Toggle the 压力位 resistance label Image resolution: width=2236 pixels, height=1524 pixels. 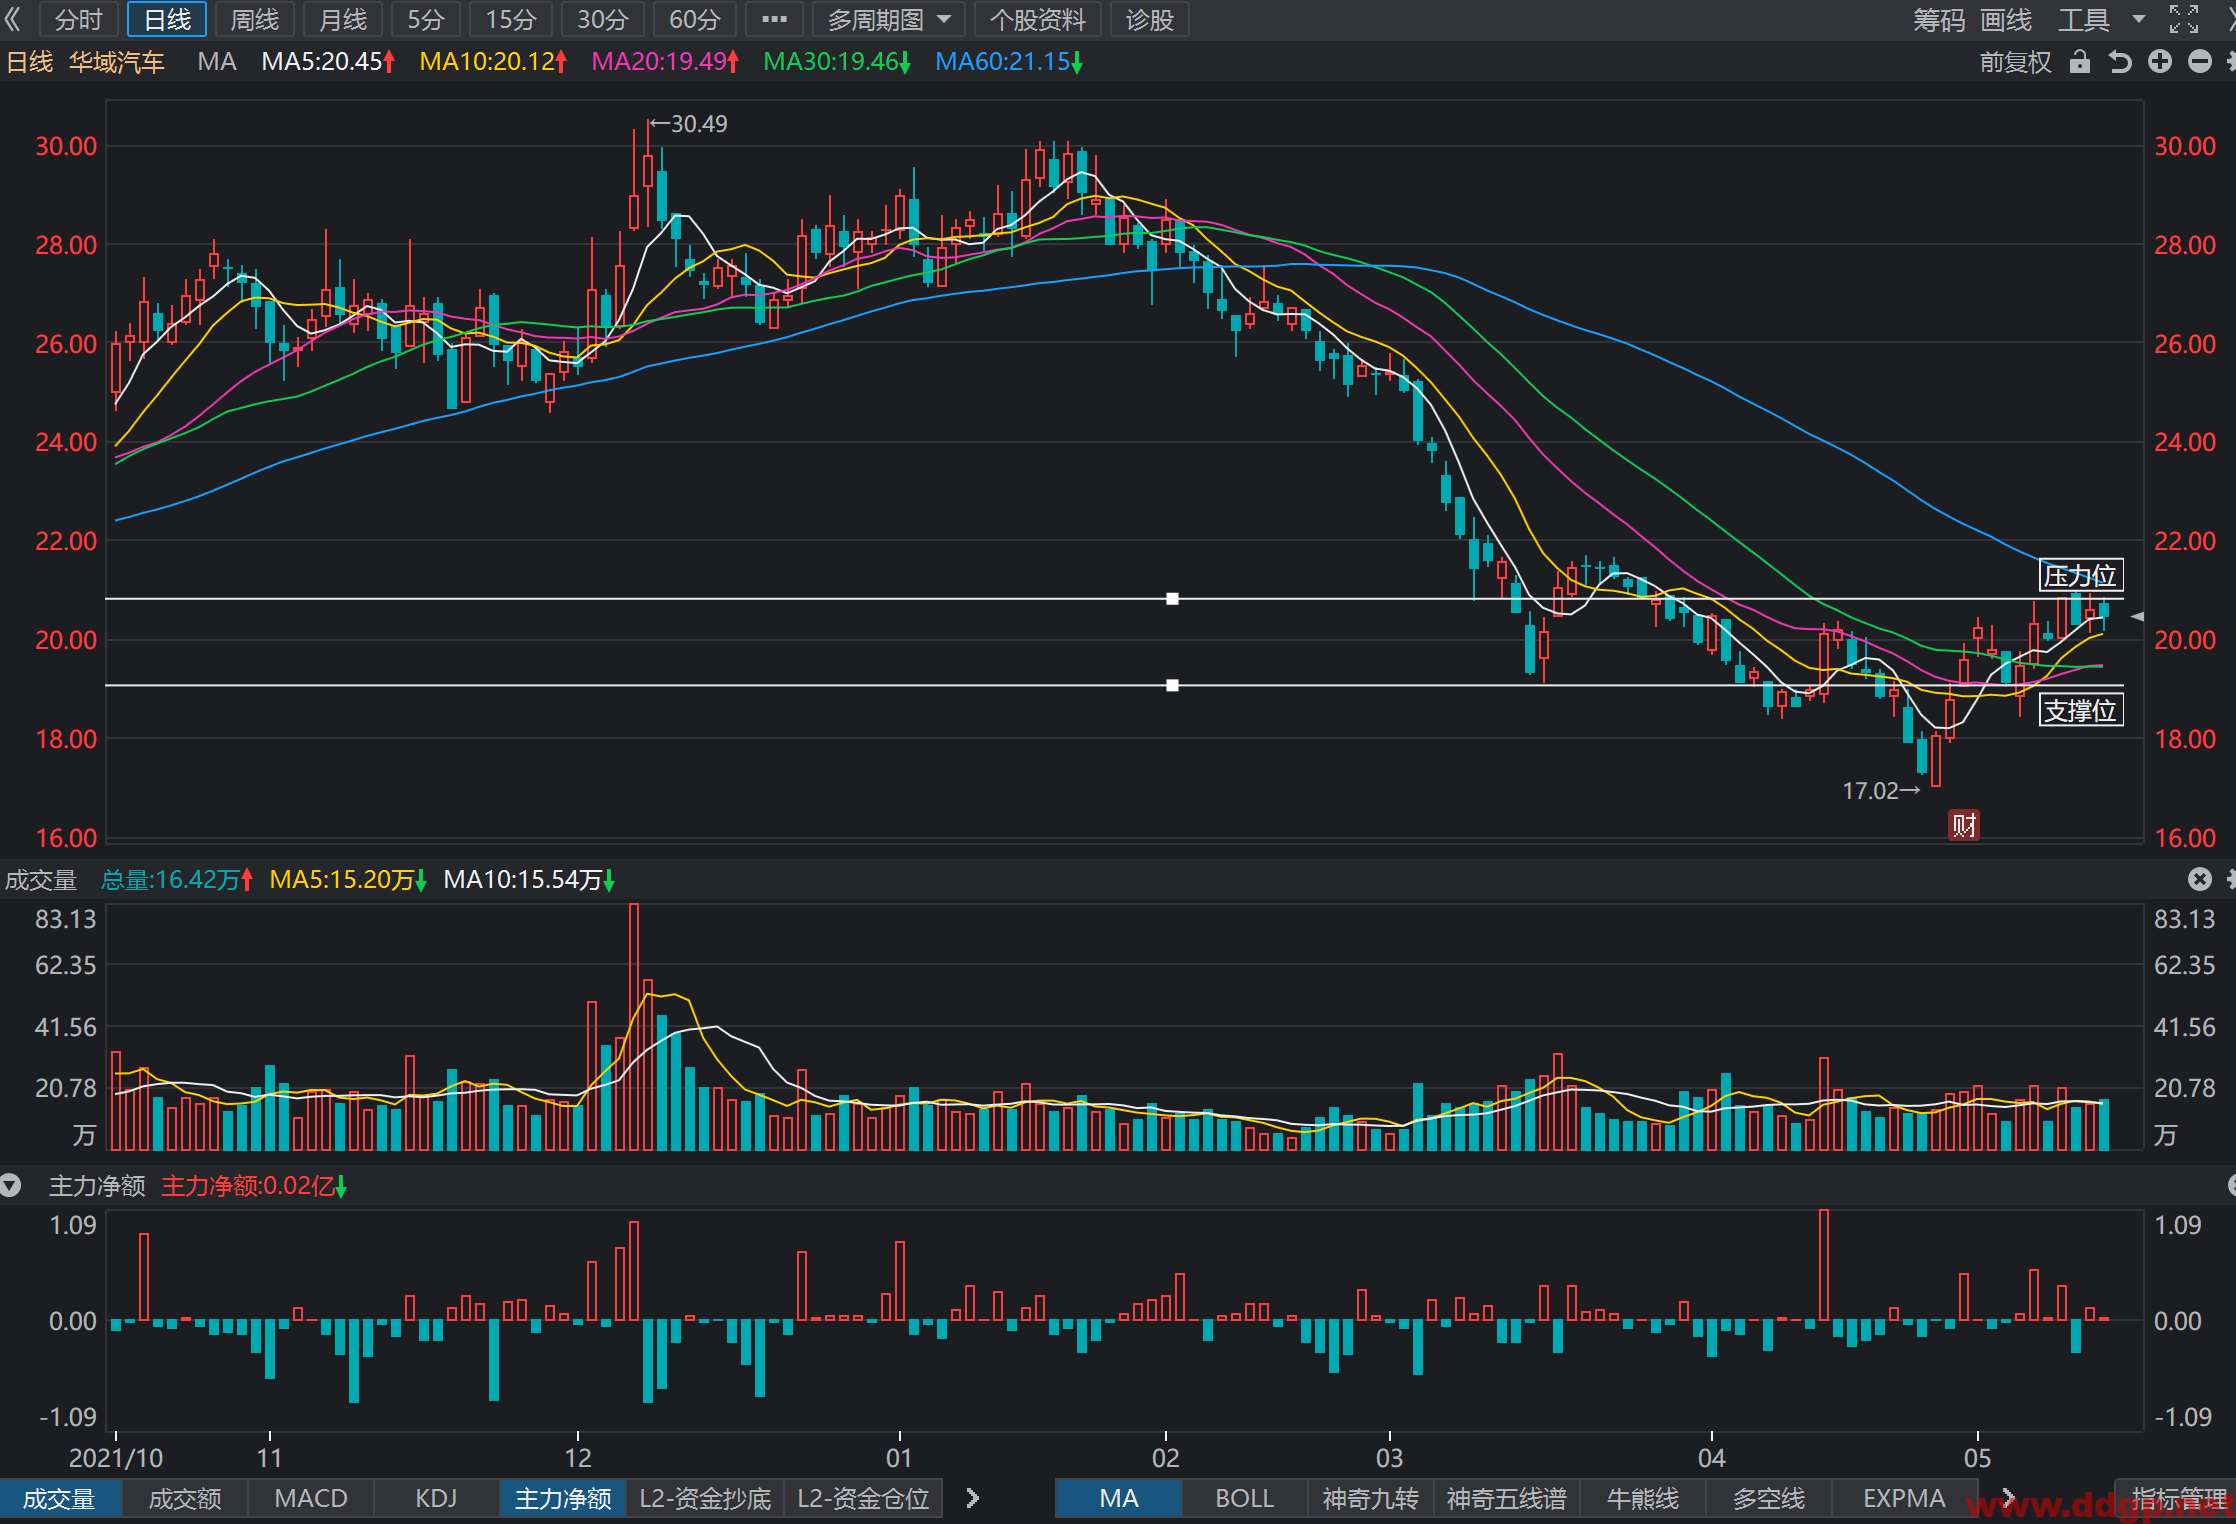pyautogui.click(x=2081, y=576)
